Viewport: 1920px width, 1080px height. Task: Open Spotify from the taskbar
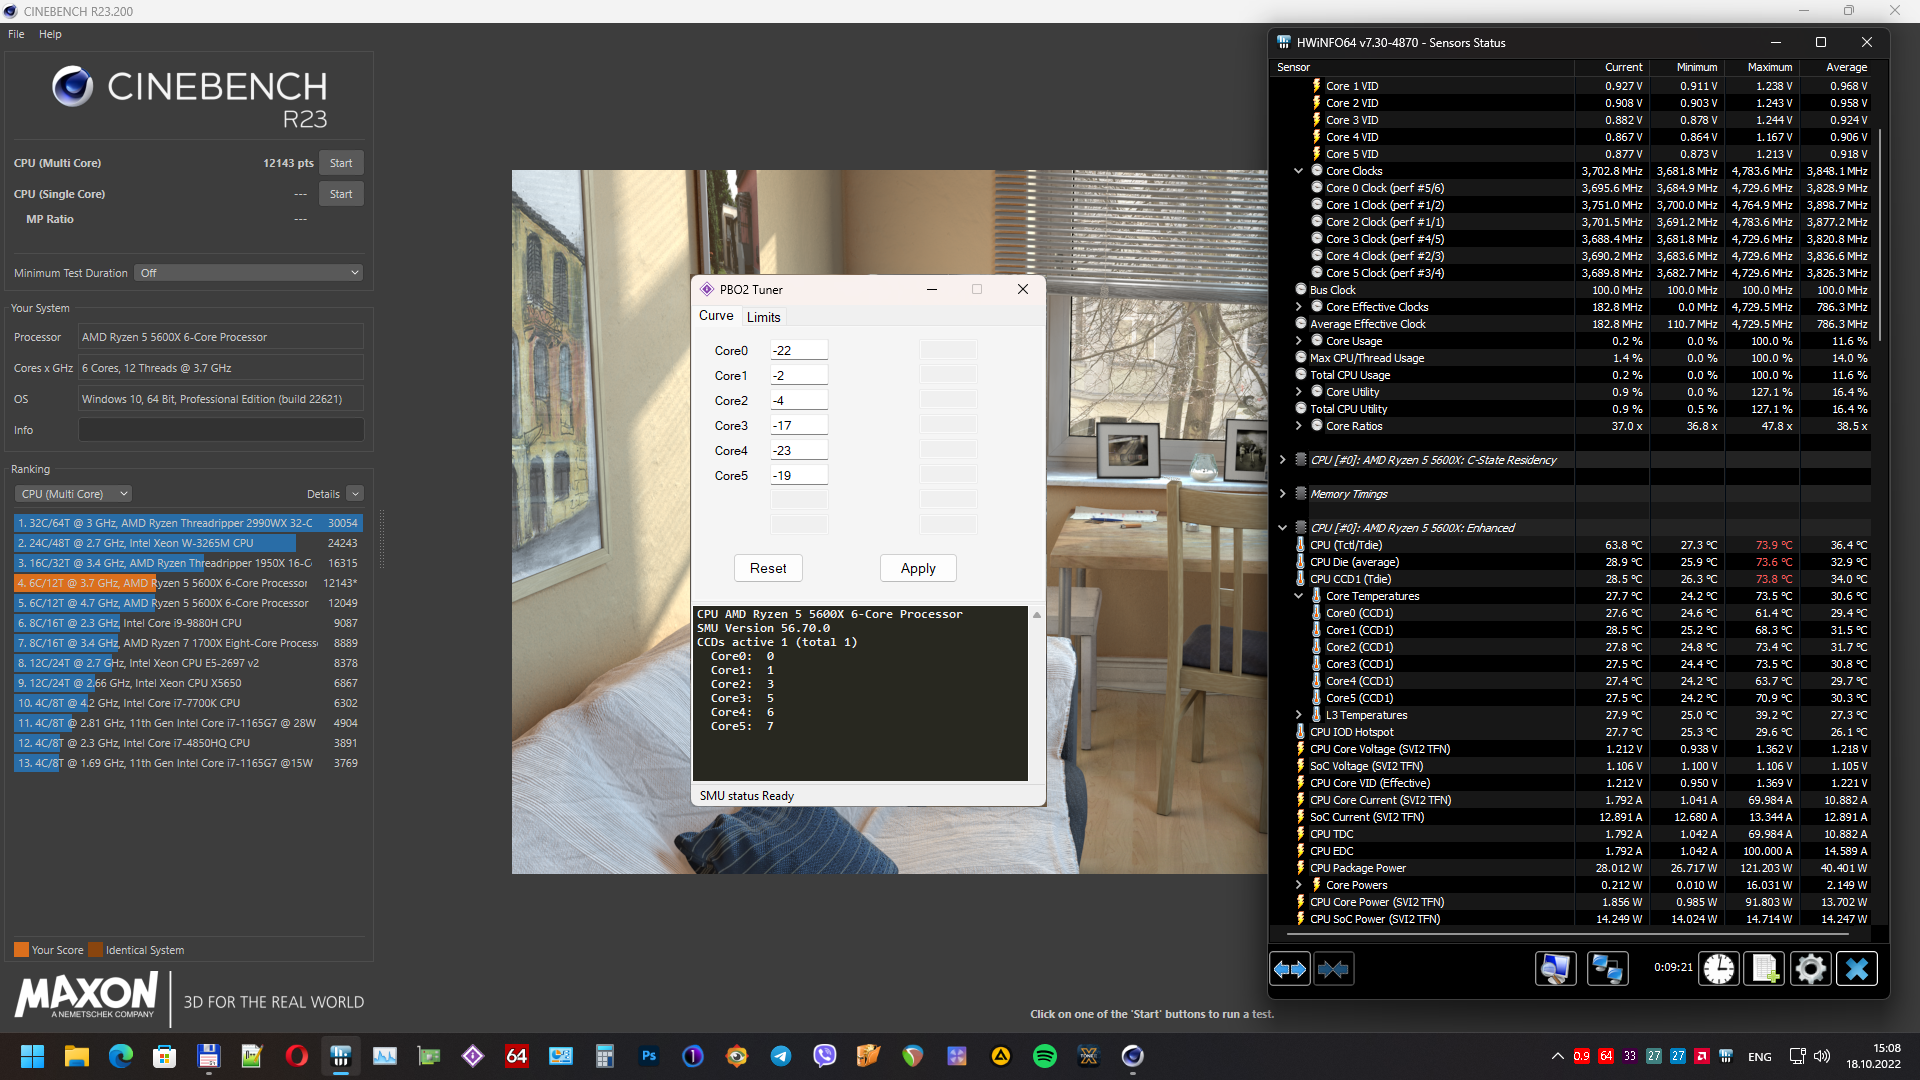tap(1044, 1056)
